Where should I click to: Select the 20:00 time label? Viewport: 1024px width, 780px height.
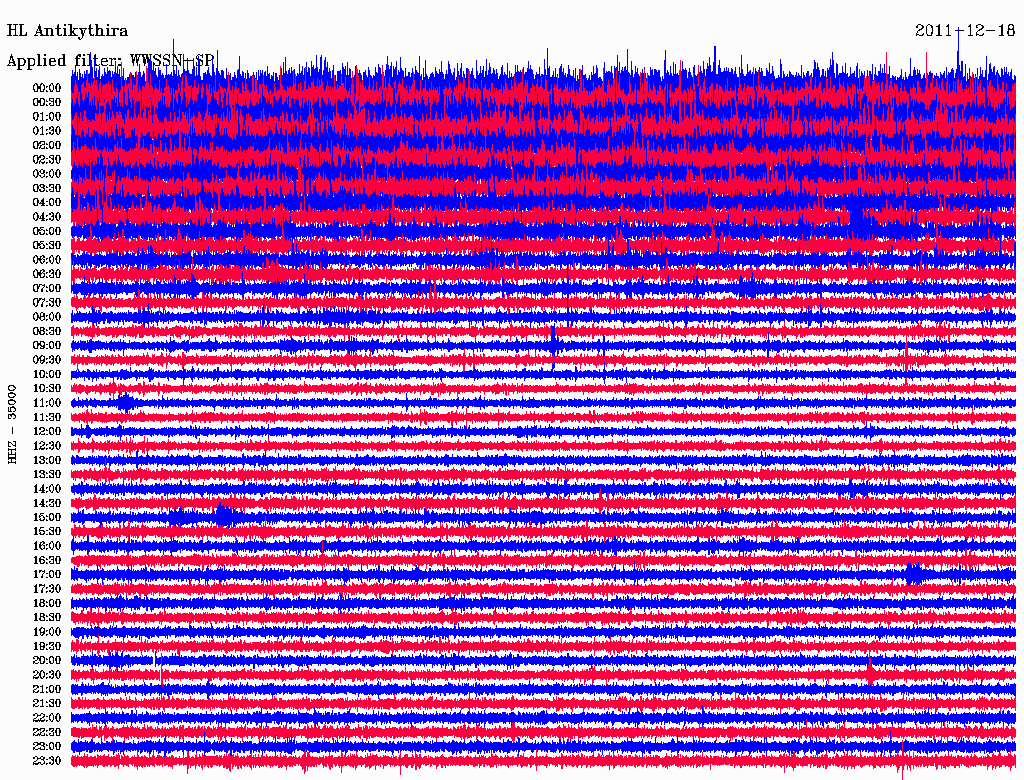47,661
